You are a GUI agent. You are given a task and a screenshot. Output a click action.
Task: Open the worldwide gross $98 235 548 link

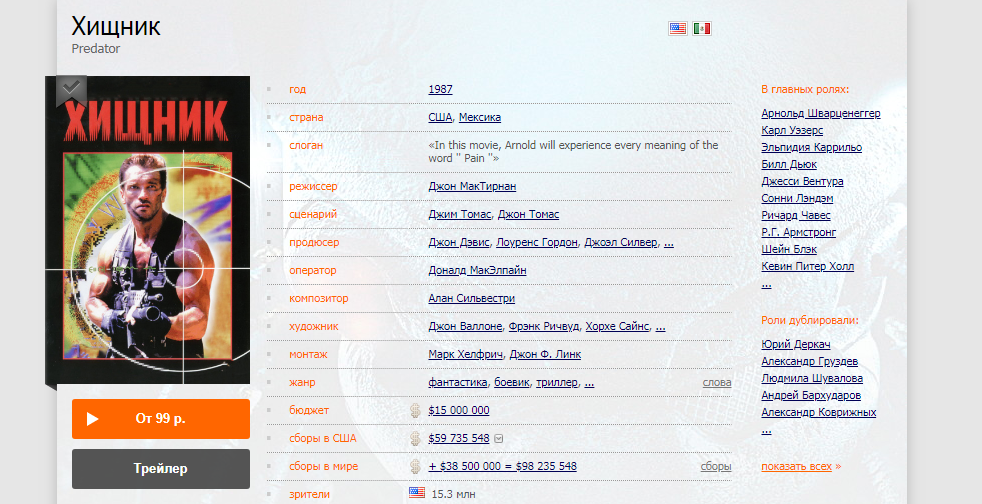(502, 466)
